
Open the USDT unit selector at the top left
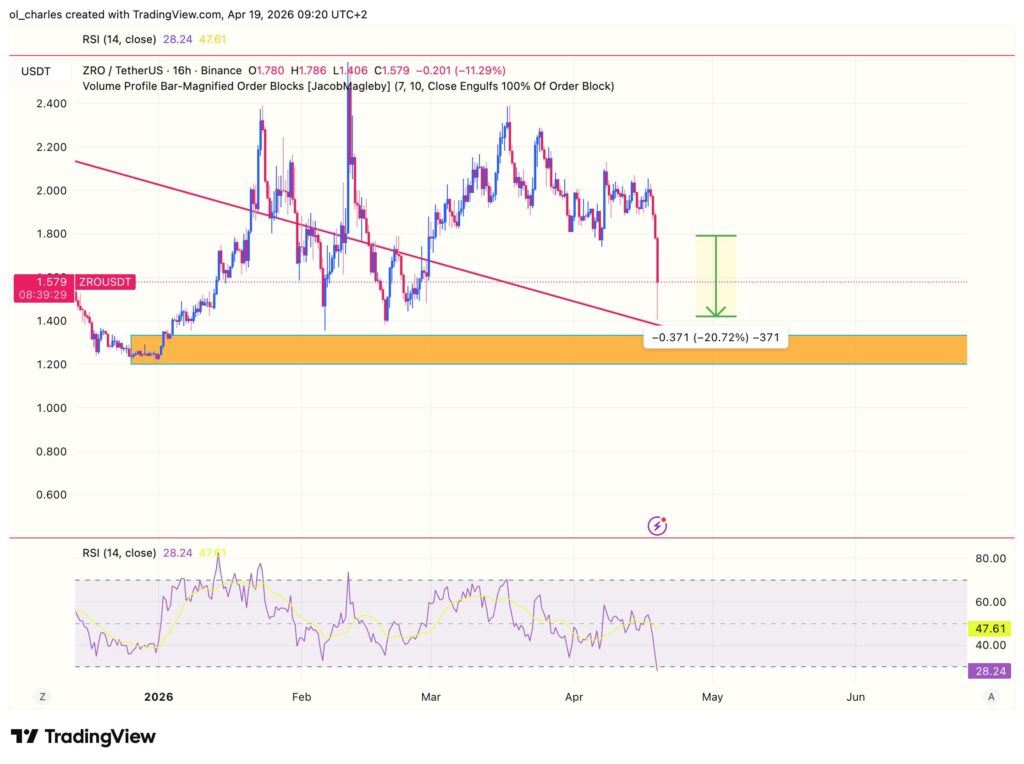[34, 71]
